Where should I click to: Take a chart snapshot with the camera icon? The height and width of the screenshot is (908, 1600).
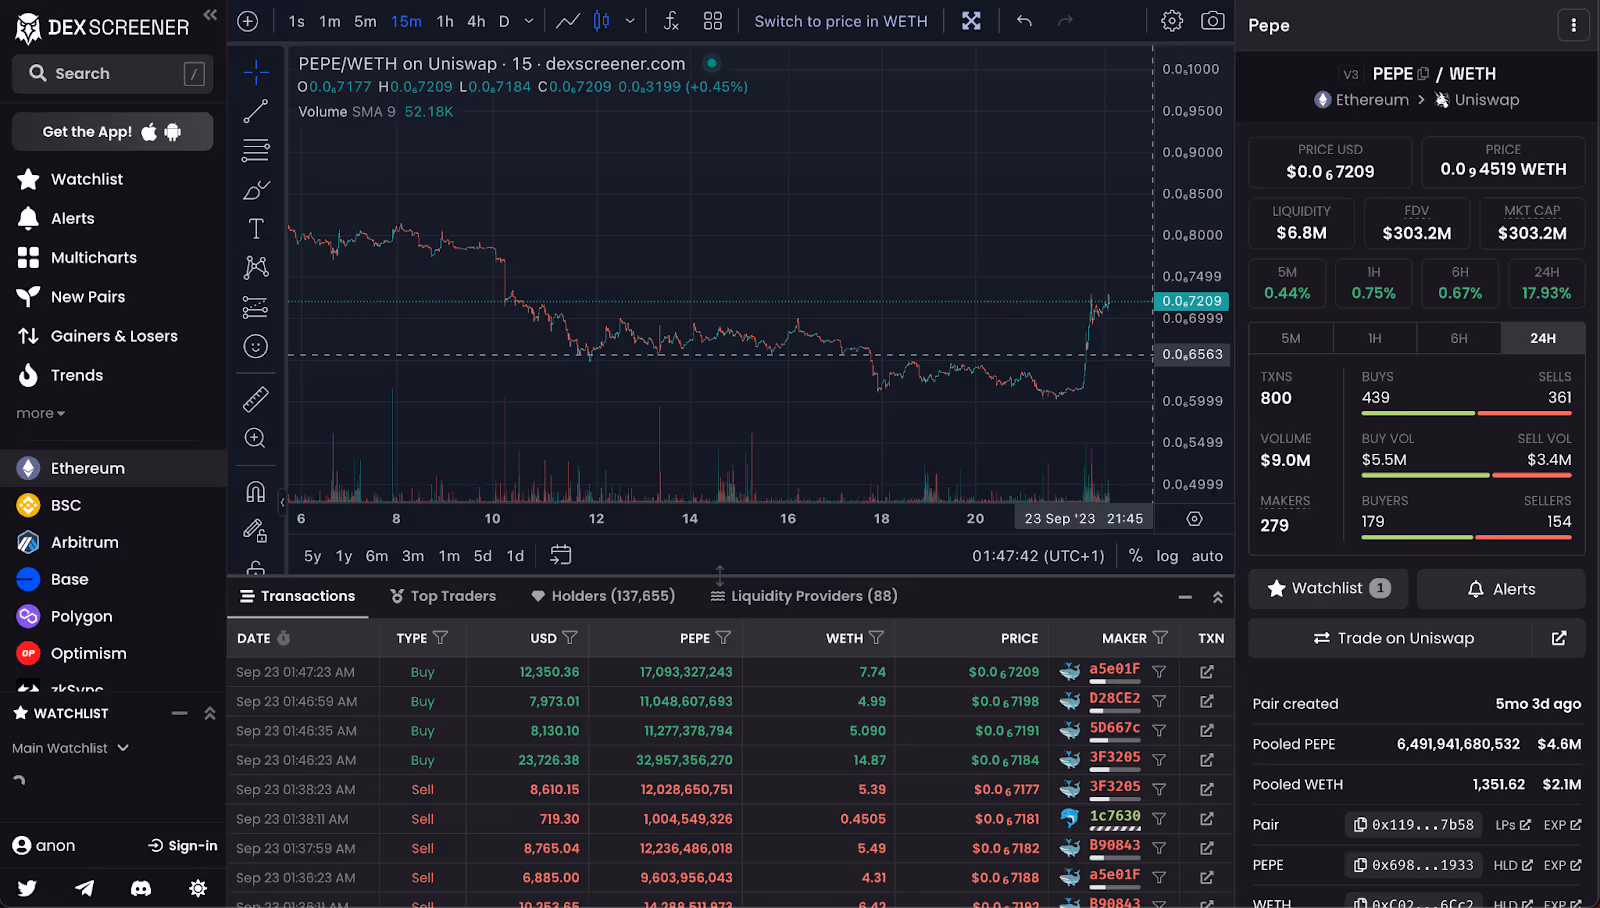[x=1212, y=20]
